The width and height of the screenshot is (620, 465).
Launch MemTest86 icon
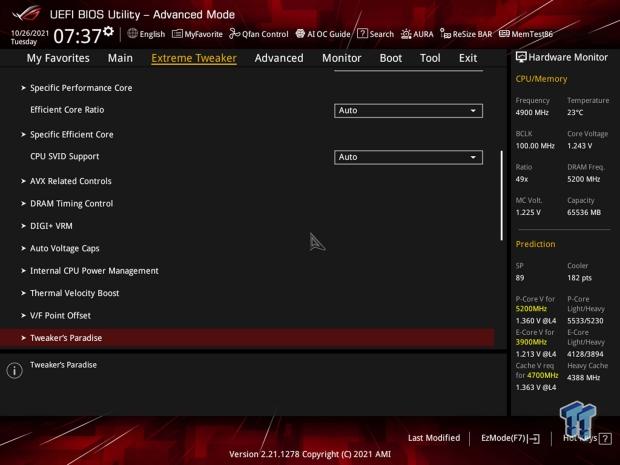(504, 34)
